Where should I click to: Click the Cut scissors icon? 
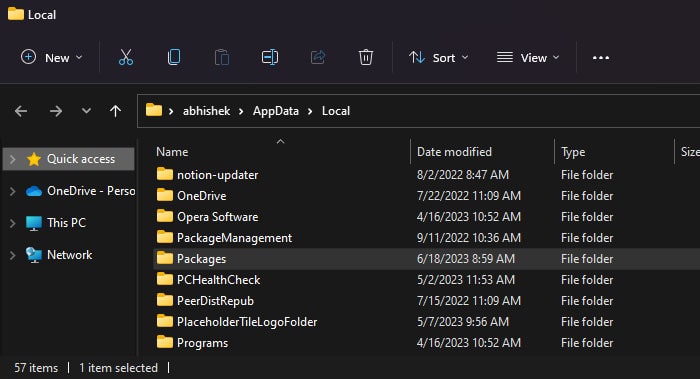click(x=126, y=58)
